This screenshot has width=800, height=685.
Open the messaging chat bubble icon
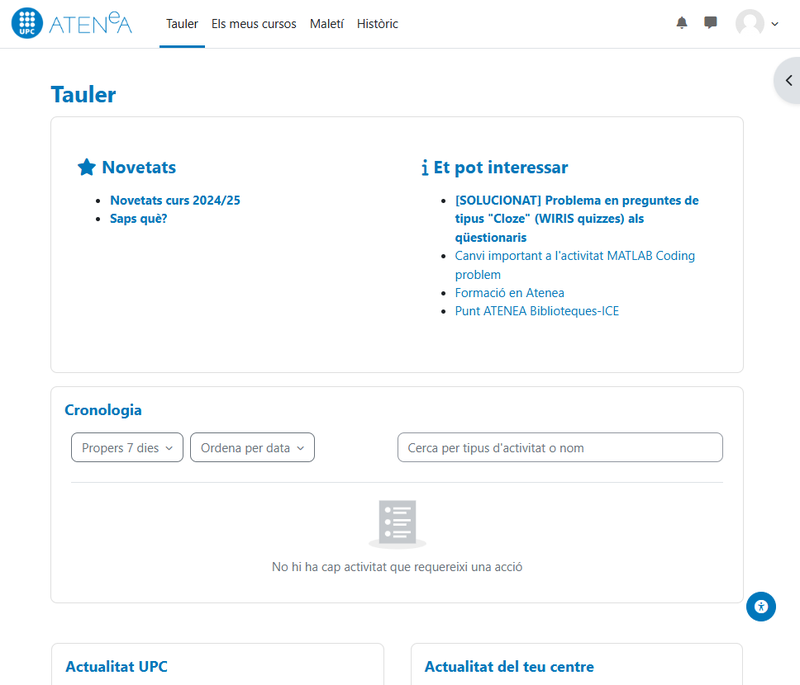tap(711, 23)
